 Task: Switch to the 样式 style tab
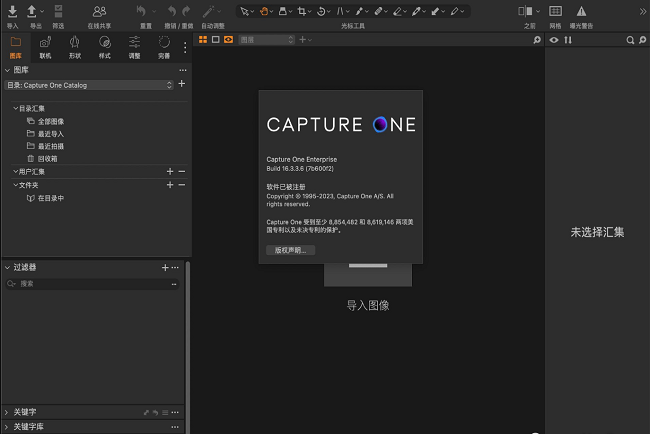(104, 47)
